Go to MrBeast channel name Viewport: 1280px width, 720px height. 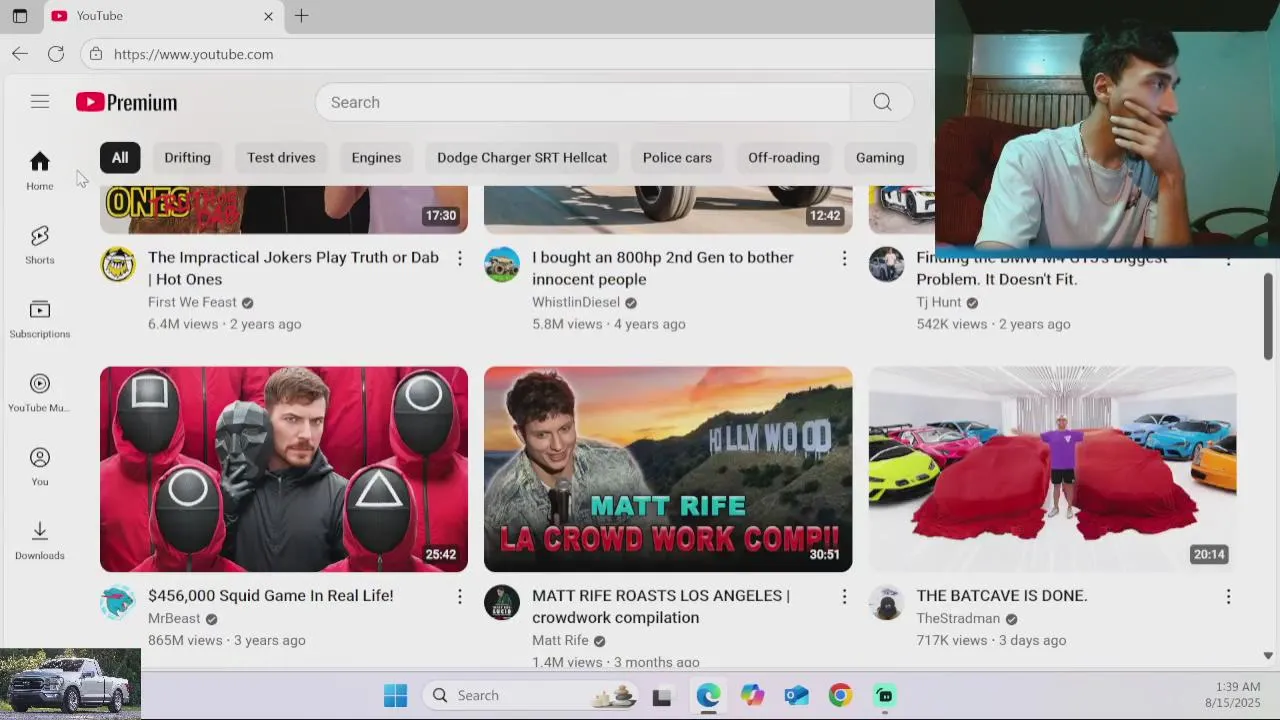[174, 618]
